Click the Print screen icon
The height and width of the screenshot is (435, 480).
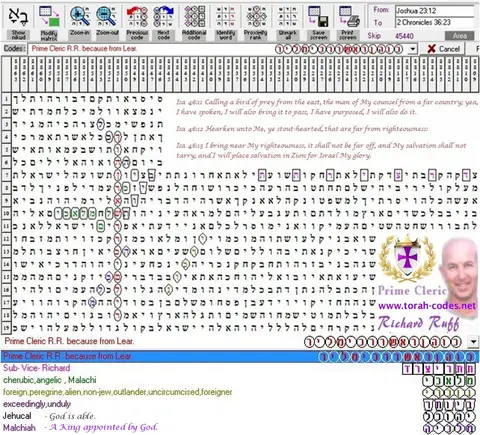348,17
